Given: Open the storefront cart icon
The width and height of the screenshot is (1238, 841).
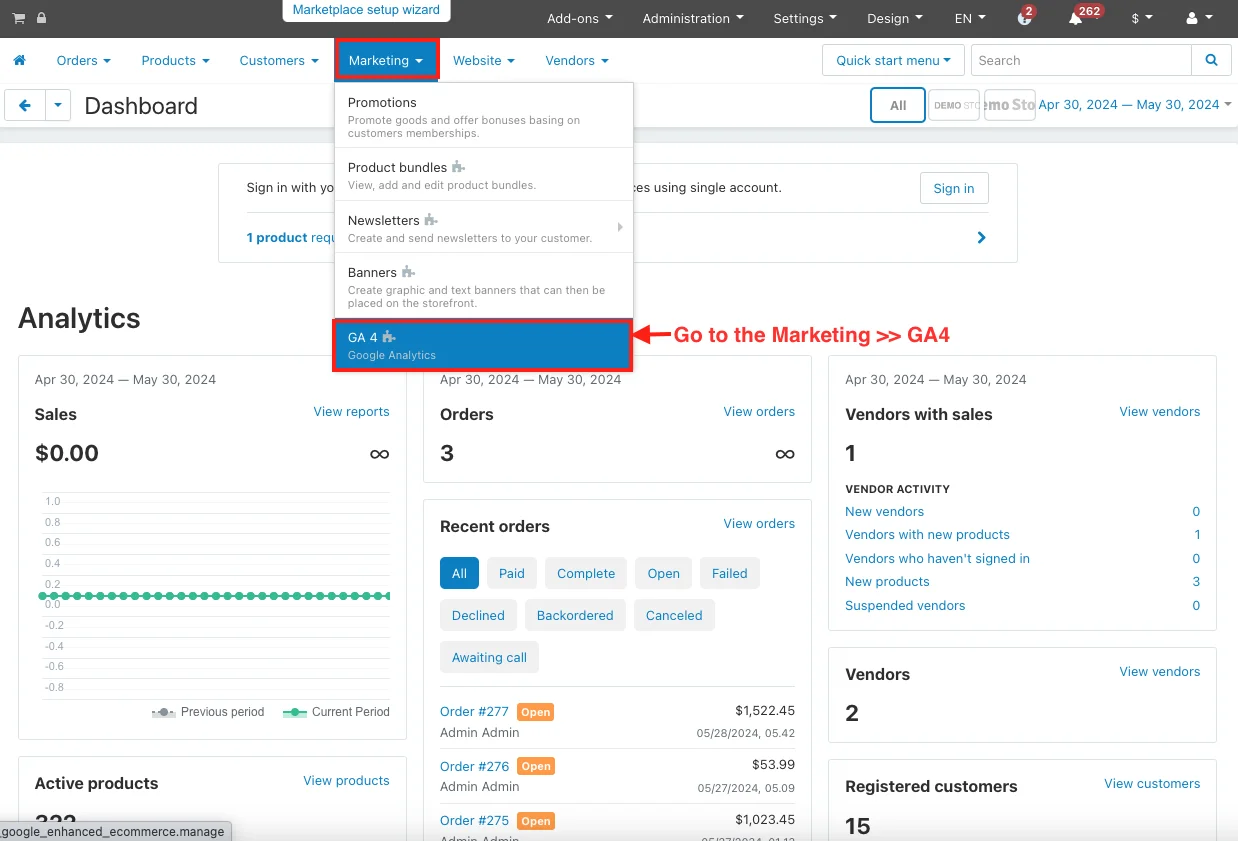Looking at the screenshot, I should pyautogui.click(x=18, y=18).
